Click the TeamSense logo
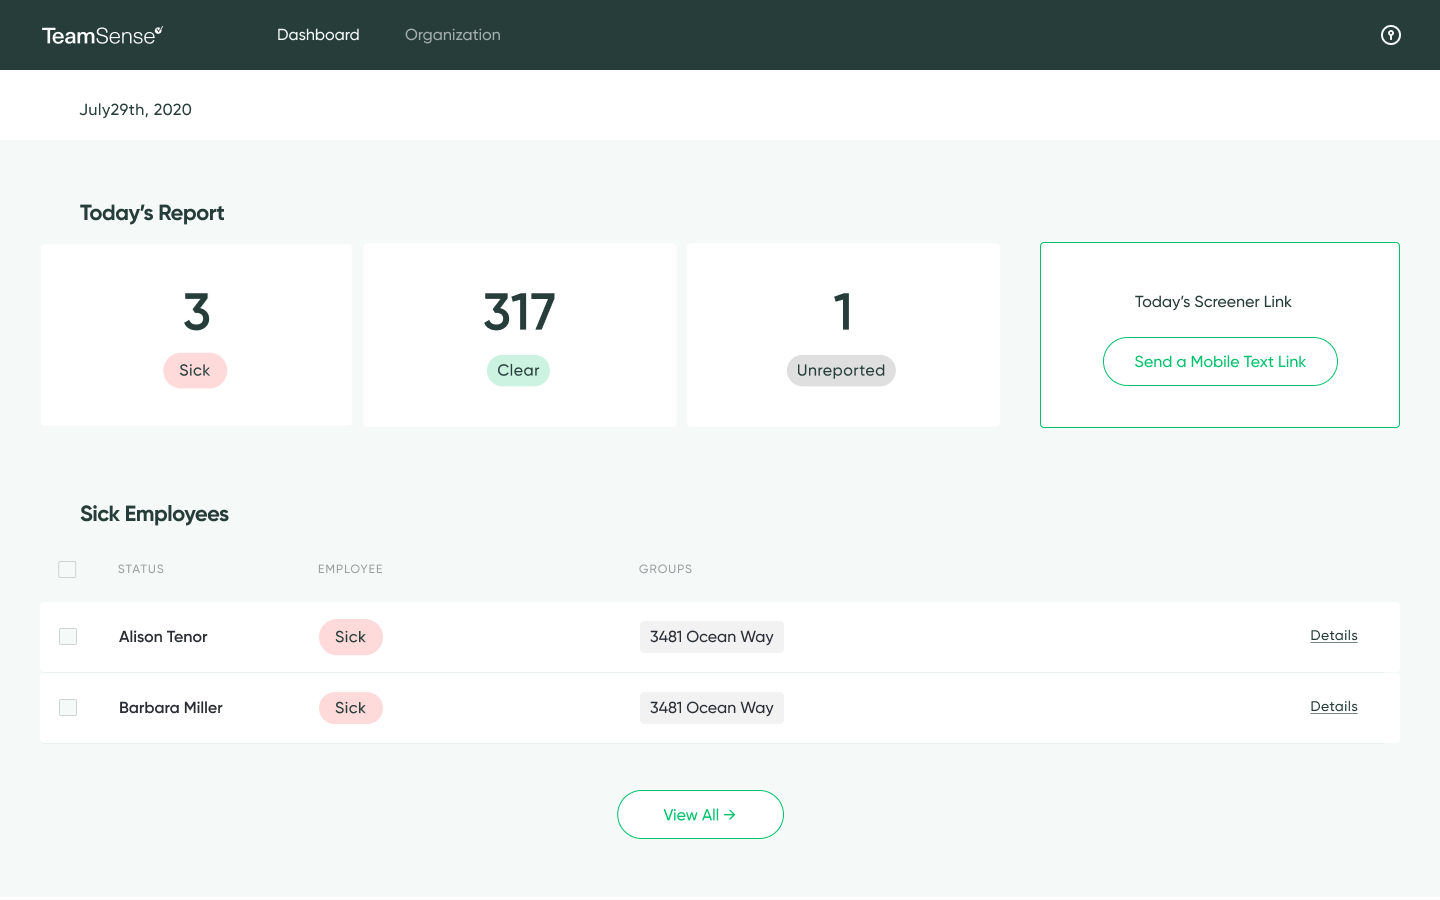 tap(102, 35)
